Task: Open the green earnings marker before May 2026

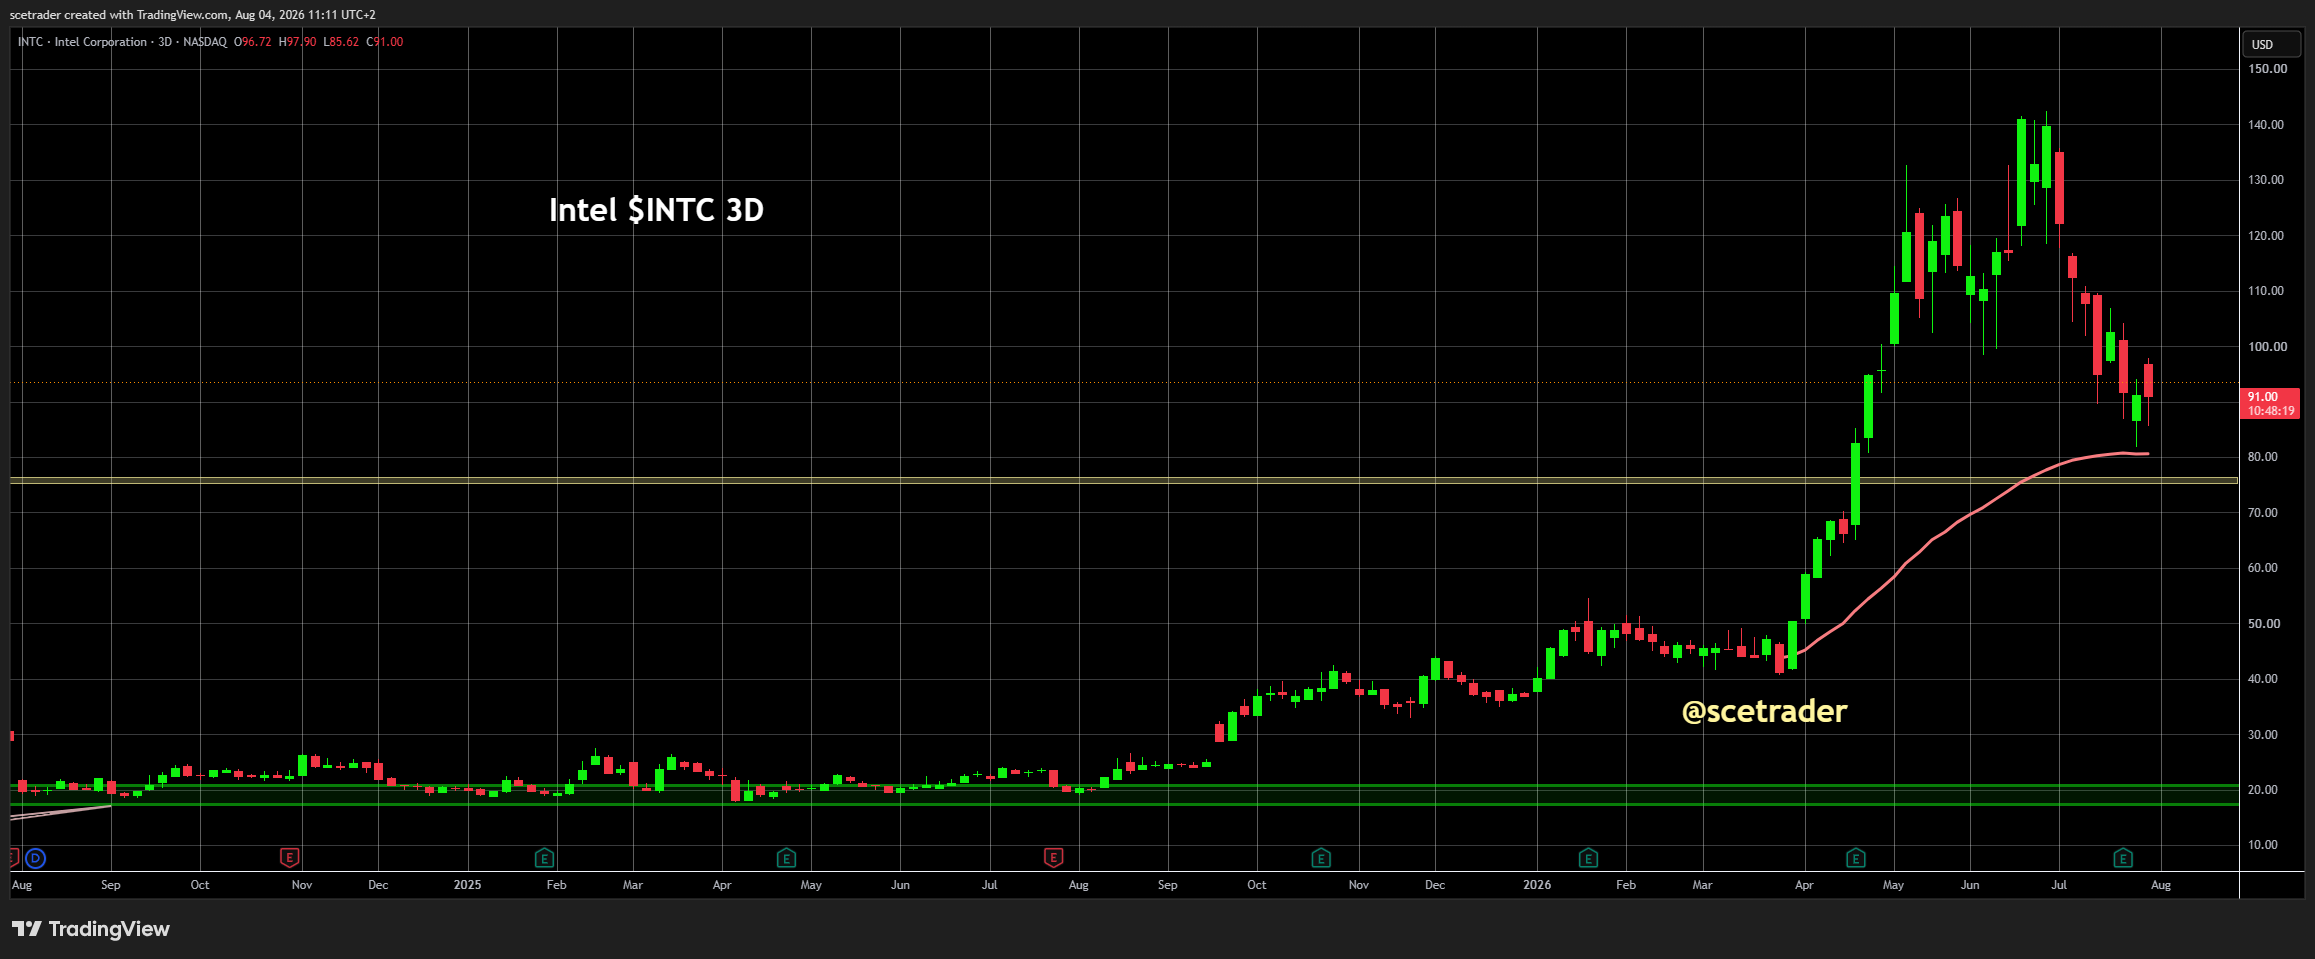Action: (1856, 858)
